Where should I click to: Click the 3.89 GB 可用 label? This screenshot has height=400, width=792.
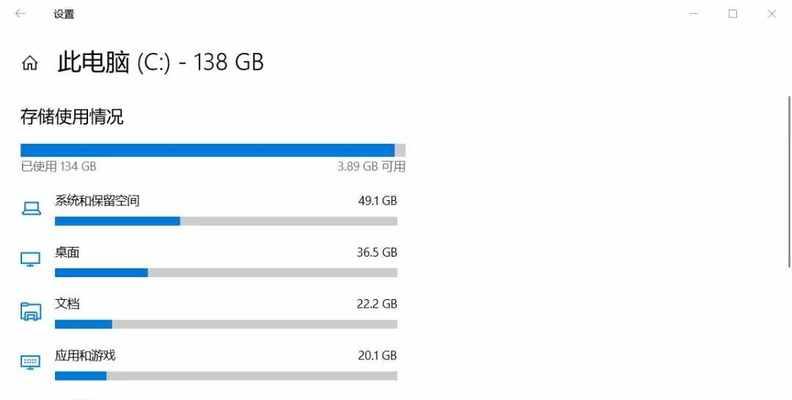(x=371, y=166)
